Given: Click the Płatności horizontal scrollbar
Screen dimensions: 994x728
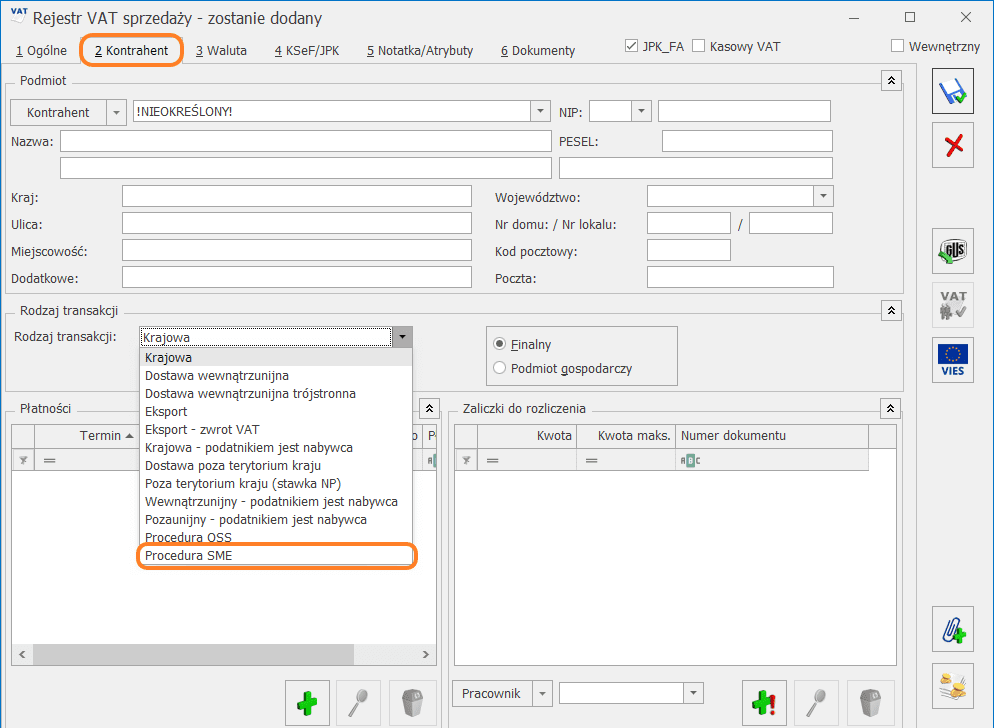Looking at the screenshot, I should pyautogui.click(x=224, y=654).
